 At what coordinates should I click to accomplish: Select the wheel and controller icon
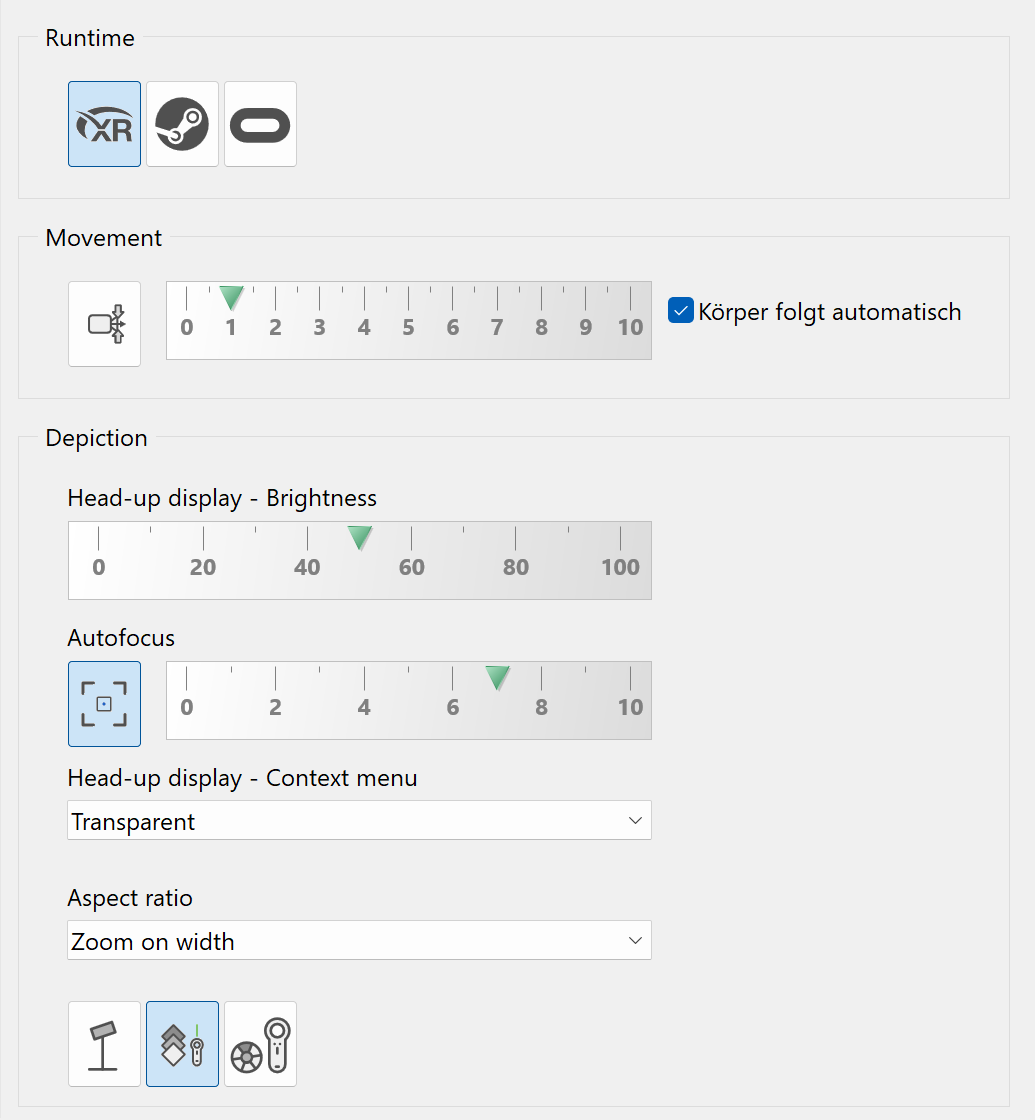pyautogui.click(x=260, y=1044)
